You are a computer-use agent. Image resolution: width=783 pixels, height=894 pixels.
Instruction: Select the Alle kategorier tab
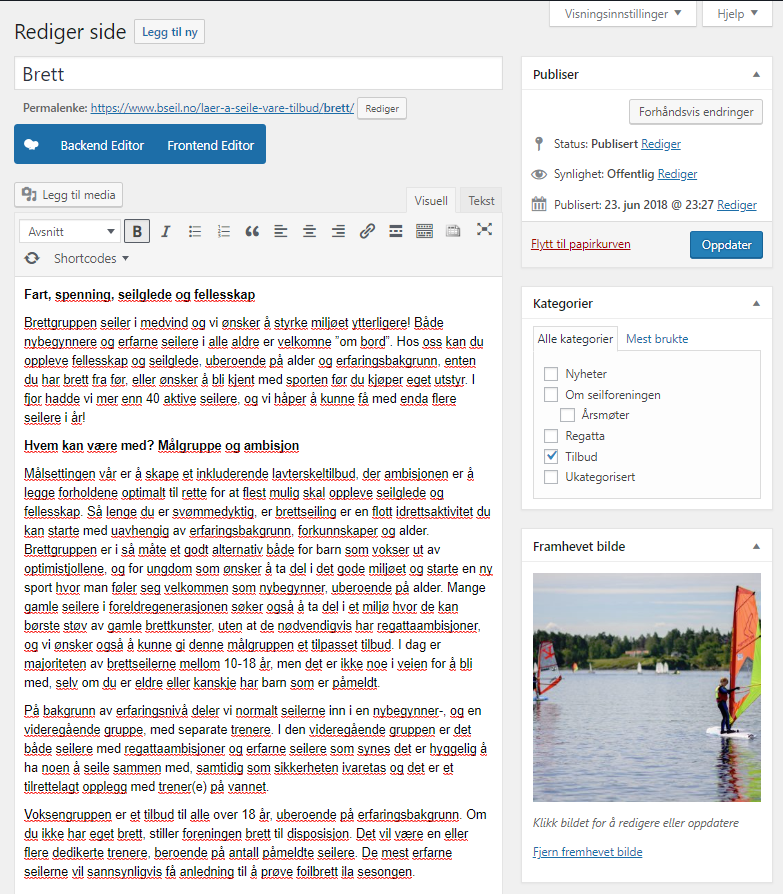coord(575,339)
